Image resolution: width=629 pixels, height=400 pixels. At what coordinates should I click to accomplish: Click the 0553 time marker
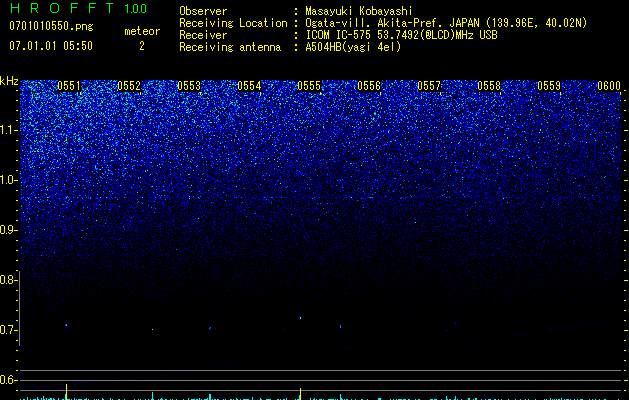[x=189, y=86]
